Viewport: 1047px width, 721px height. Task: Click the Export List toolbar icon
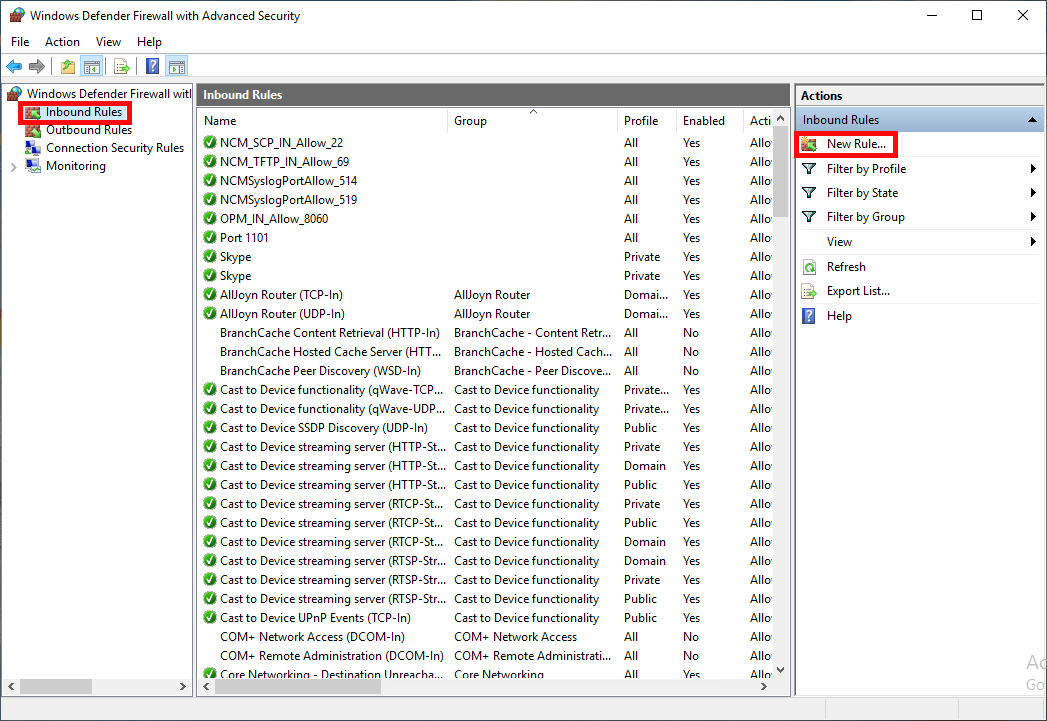(122, 66)
